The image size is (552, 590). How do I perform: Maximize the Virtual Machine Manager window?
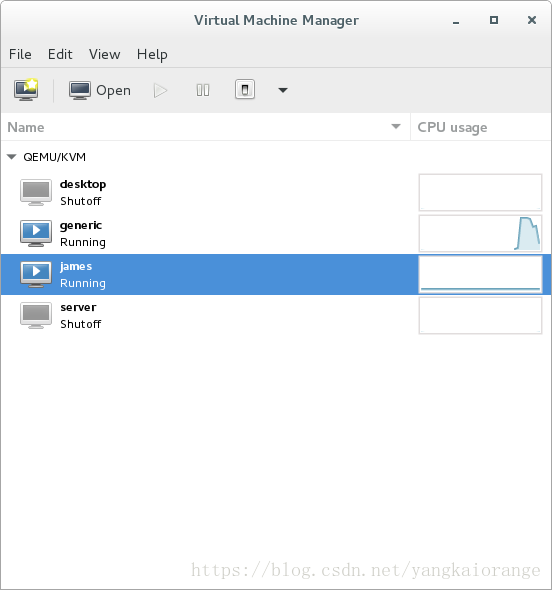494,20
